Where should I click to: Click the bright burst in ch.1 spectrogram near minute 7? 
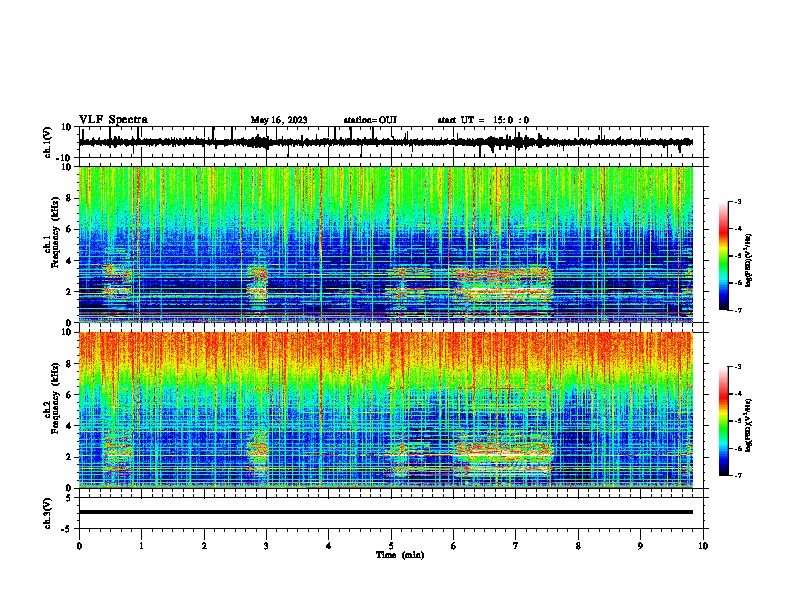(x=505, y=290)
